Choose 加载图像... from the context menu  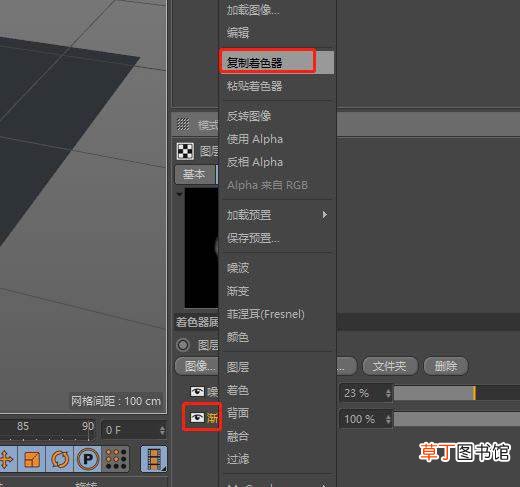click(x=253, y=10)
